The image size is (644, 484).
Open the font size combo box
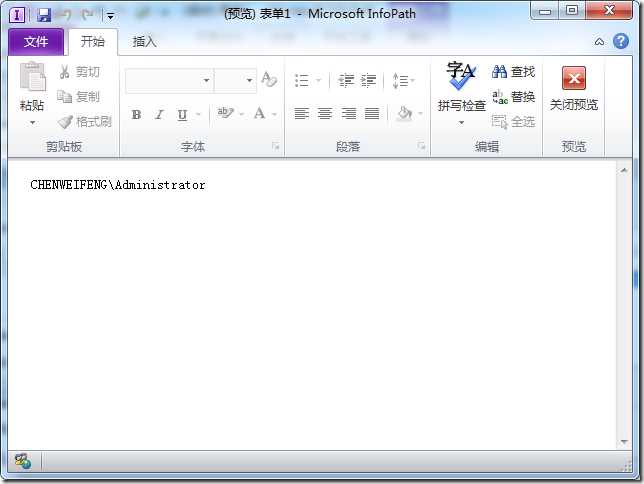click(x=235, y=80)
